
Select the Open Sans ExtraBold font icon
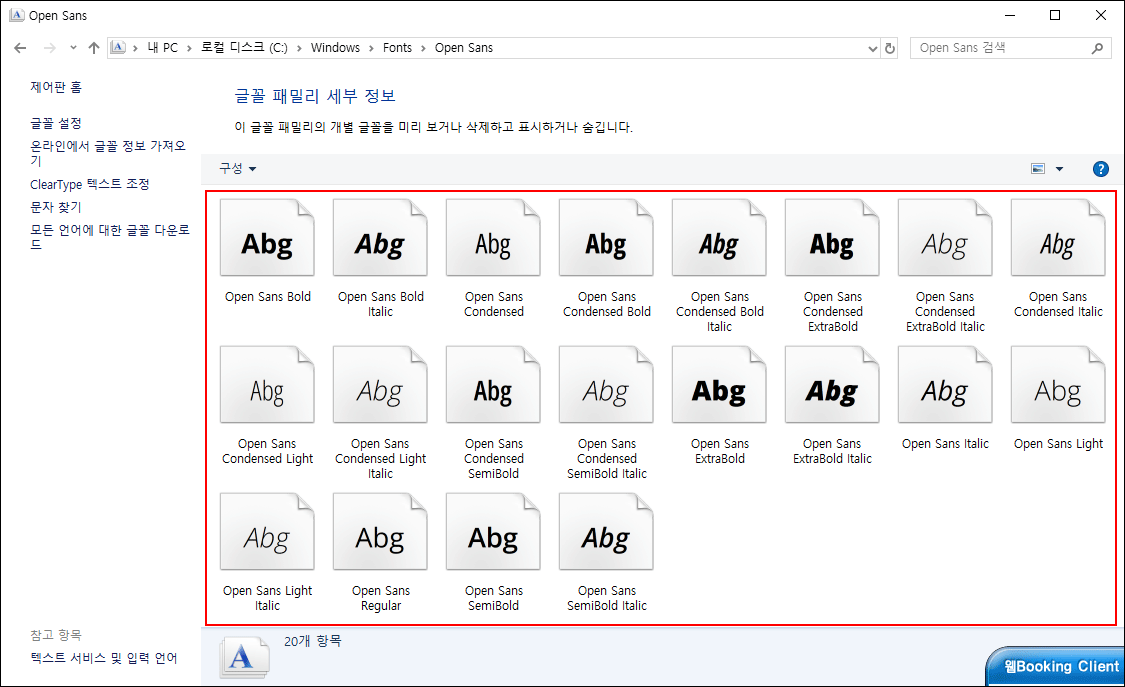coord(719,385)
